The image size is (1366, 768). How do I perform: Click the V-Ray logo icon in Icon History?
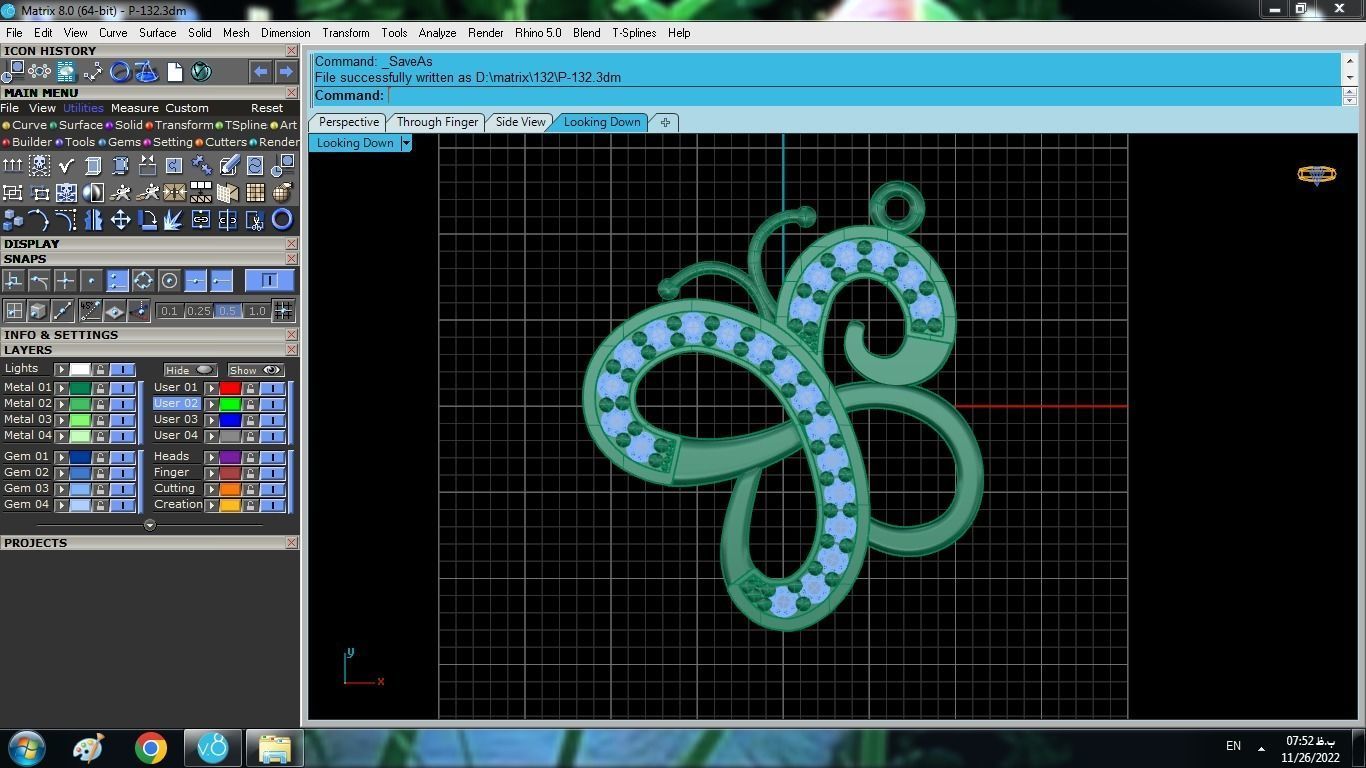(201, 72)
